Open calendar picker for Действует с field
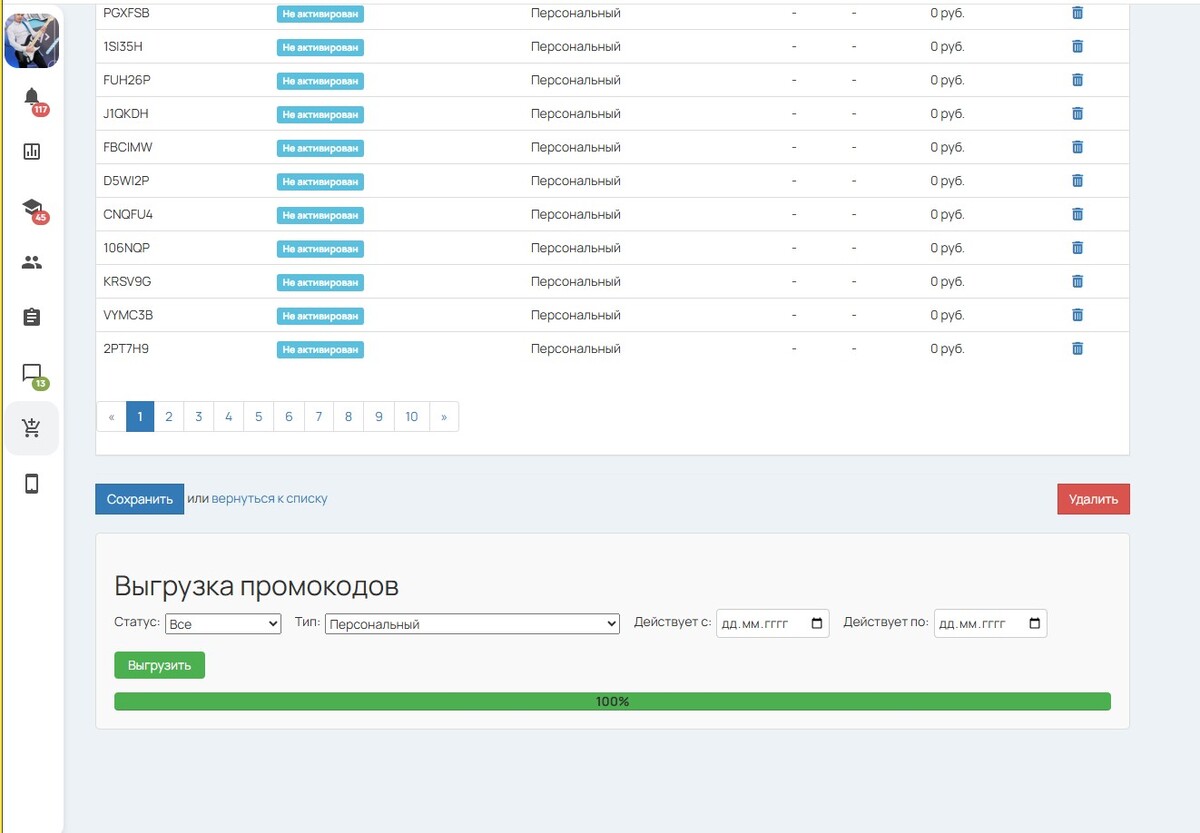 817,624
